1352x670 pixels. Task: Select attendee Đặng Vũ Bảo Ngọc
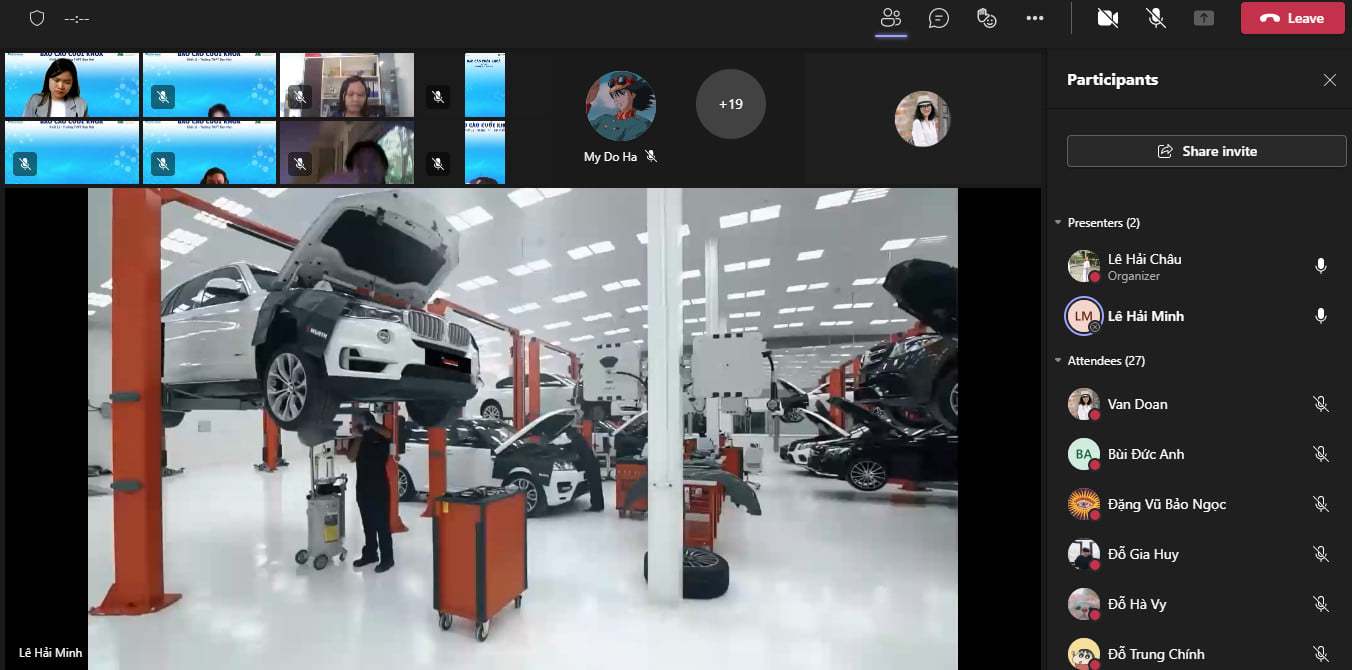1166,504
